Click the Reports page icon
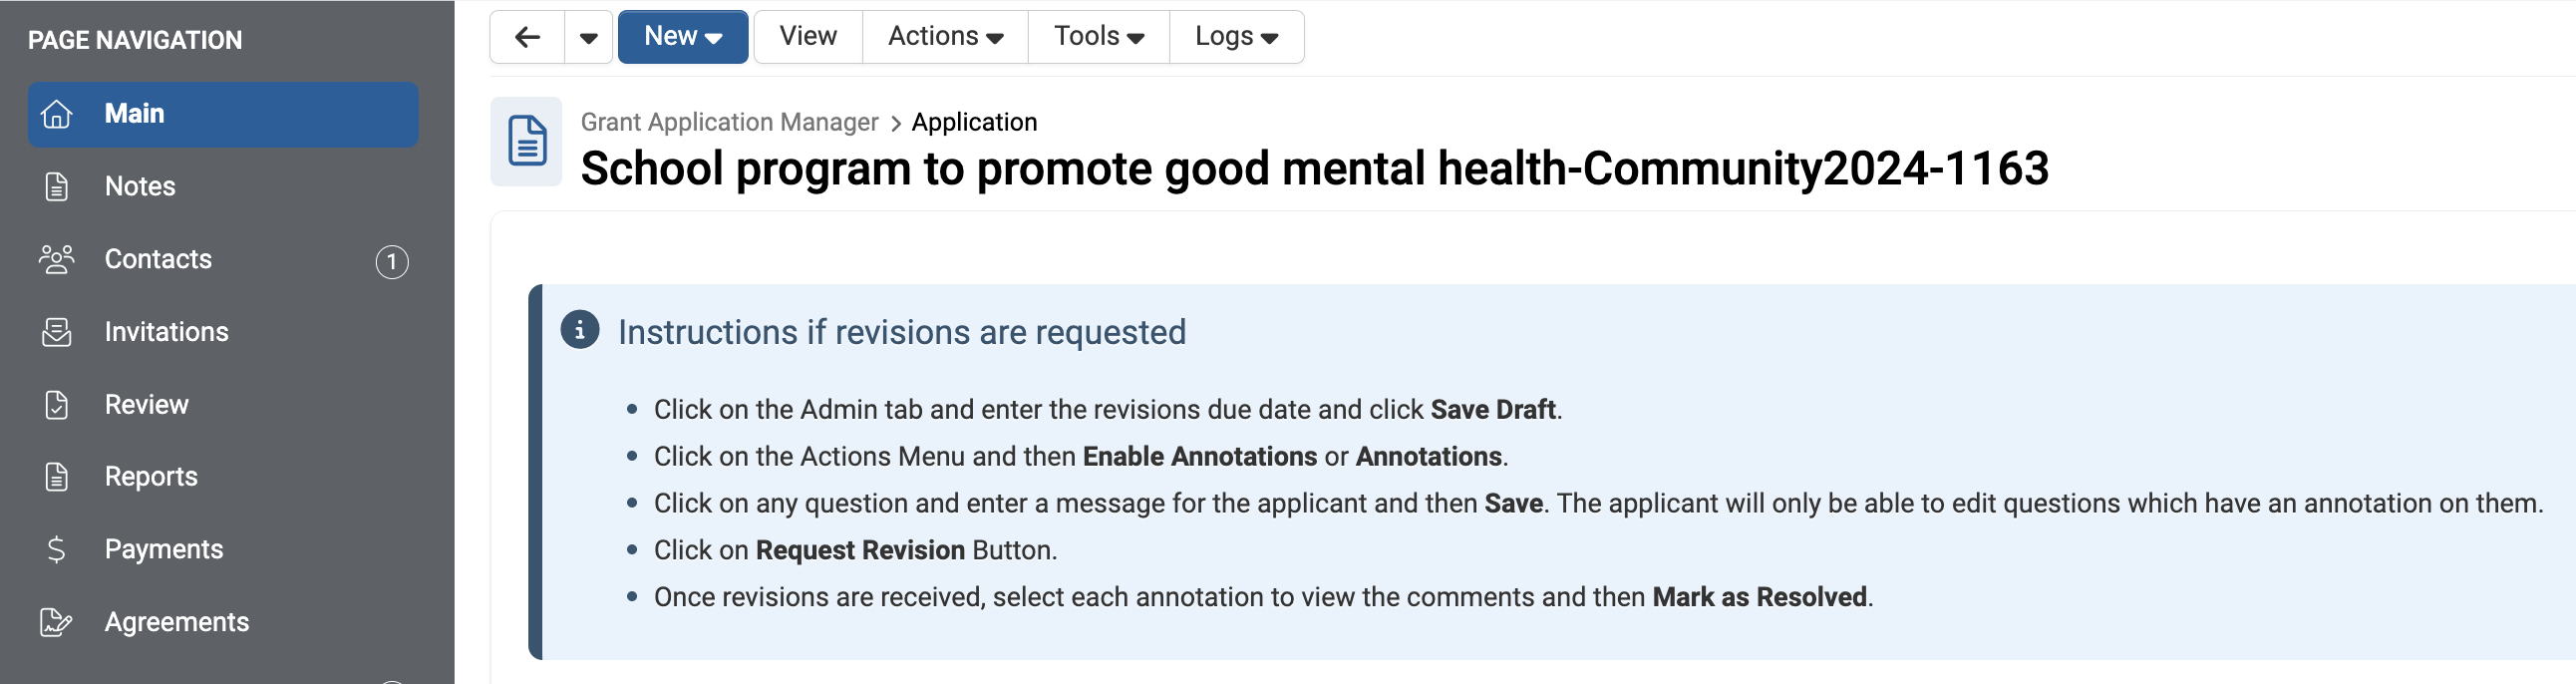This screenshot has width=2576, height=684. [x=57, y=477]
